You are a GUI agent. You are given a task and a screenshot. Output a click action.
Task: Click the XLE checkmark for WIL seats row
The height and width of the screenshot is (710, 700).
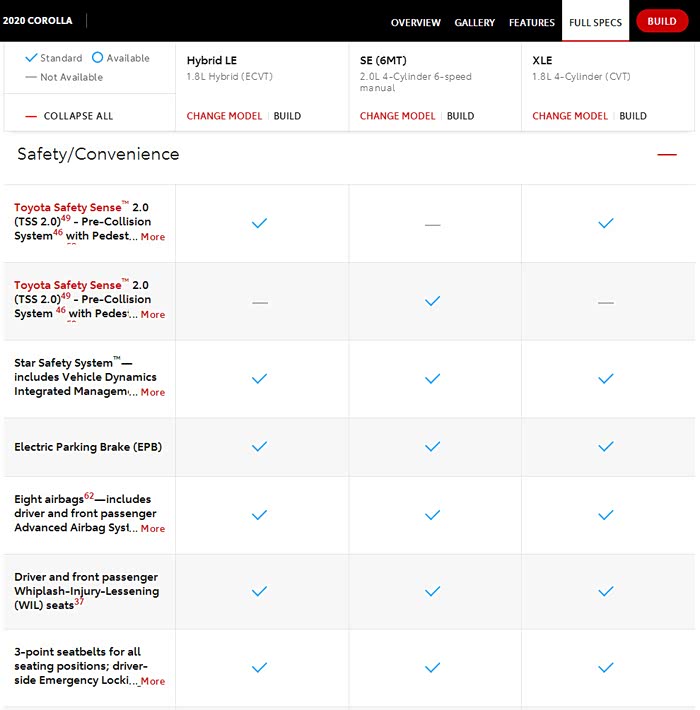(x=605, y=592)
